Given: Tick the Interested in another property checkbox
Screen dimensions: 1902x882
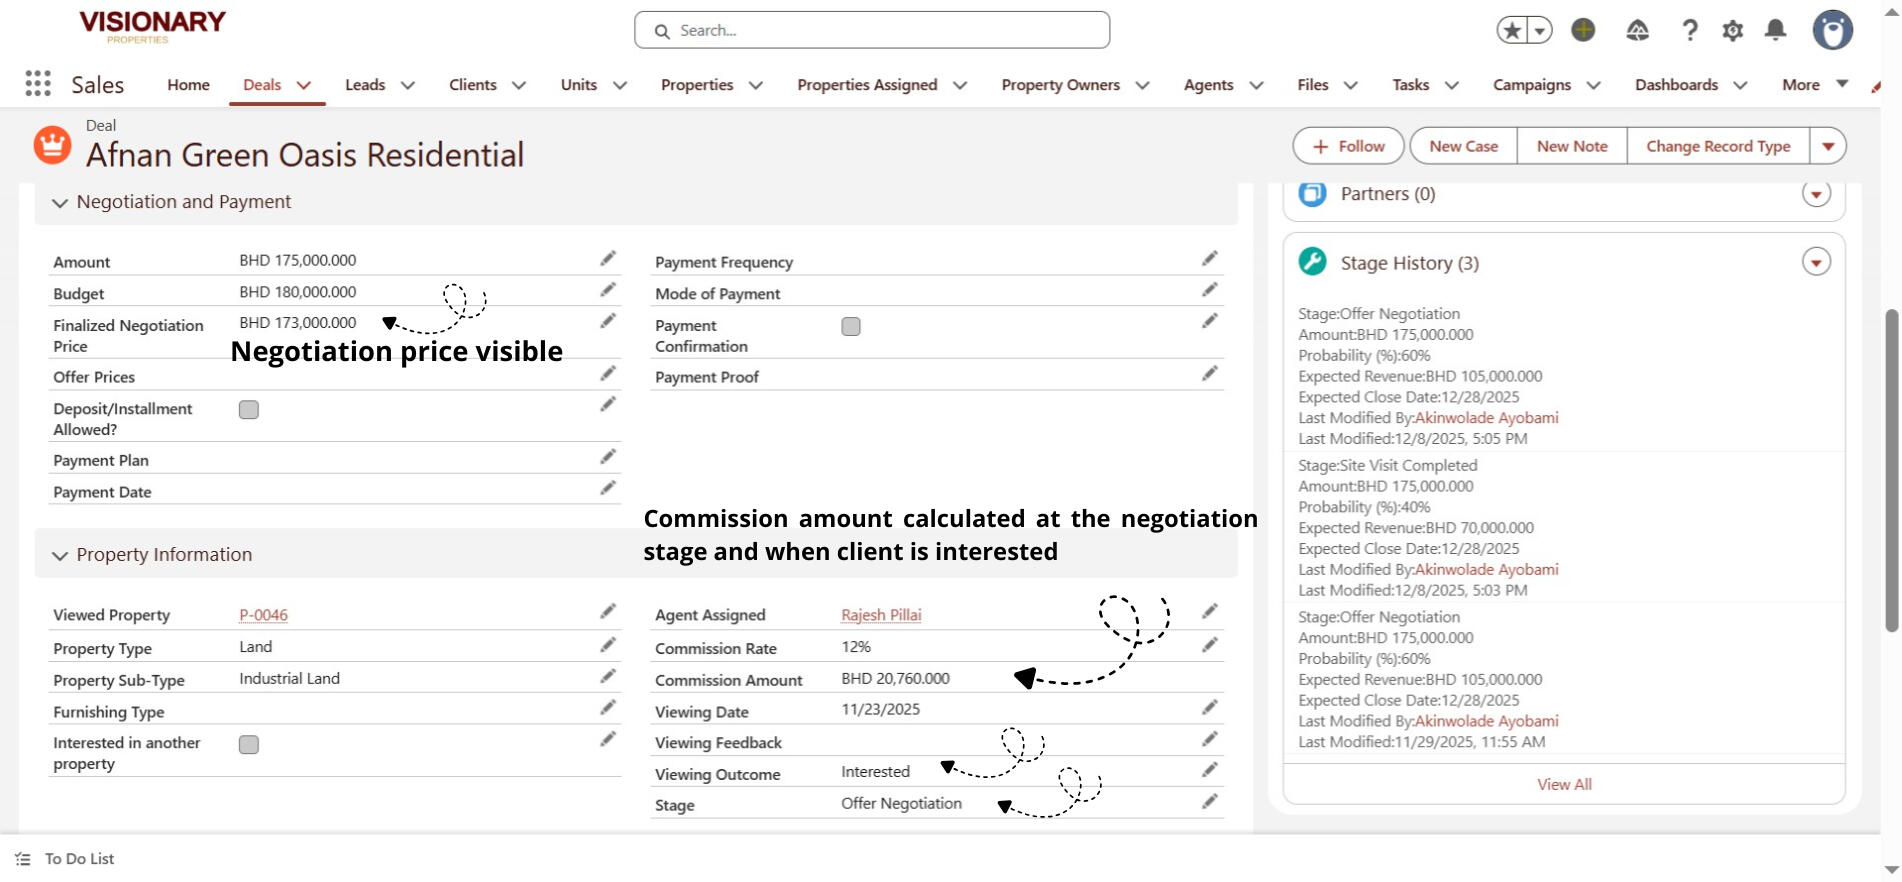Looking at the screenshot, I should (x=249, y=745).
